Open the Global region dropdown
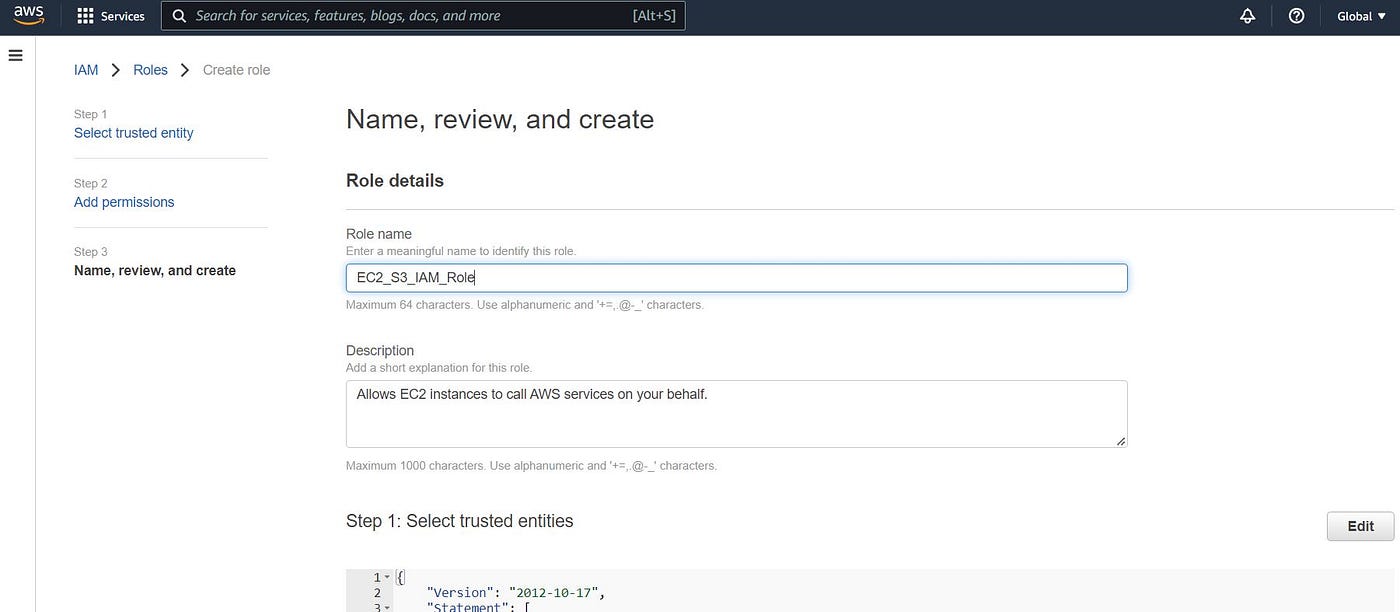Image resolution: width=1400 pixels, height=612 pixels. [1361, 16]
